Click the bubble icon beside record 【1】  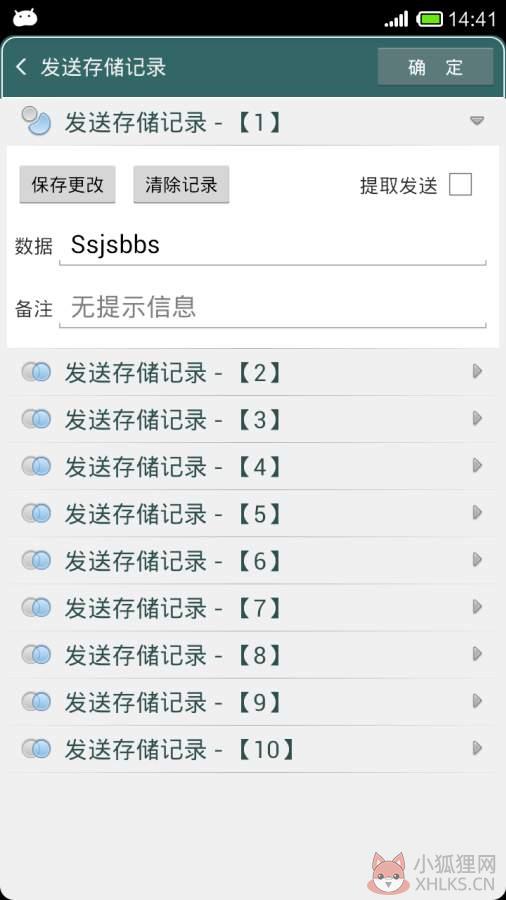click(x=36, y=121)
